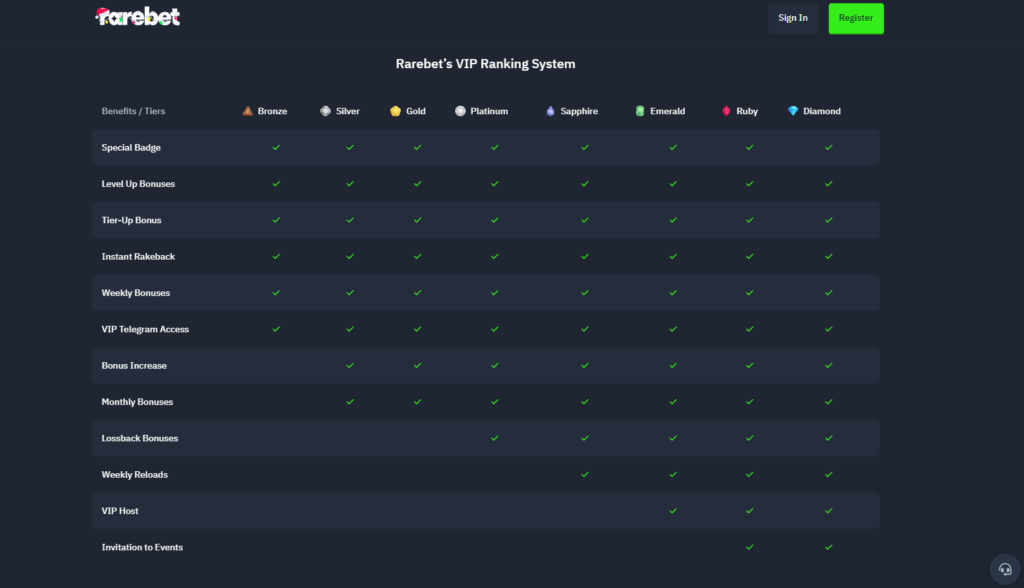Click the "Weekly Reloads" row label

(135, 475)
